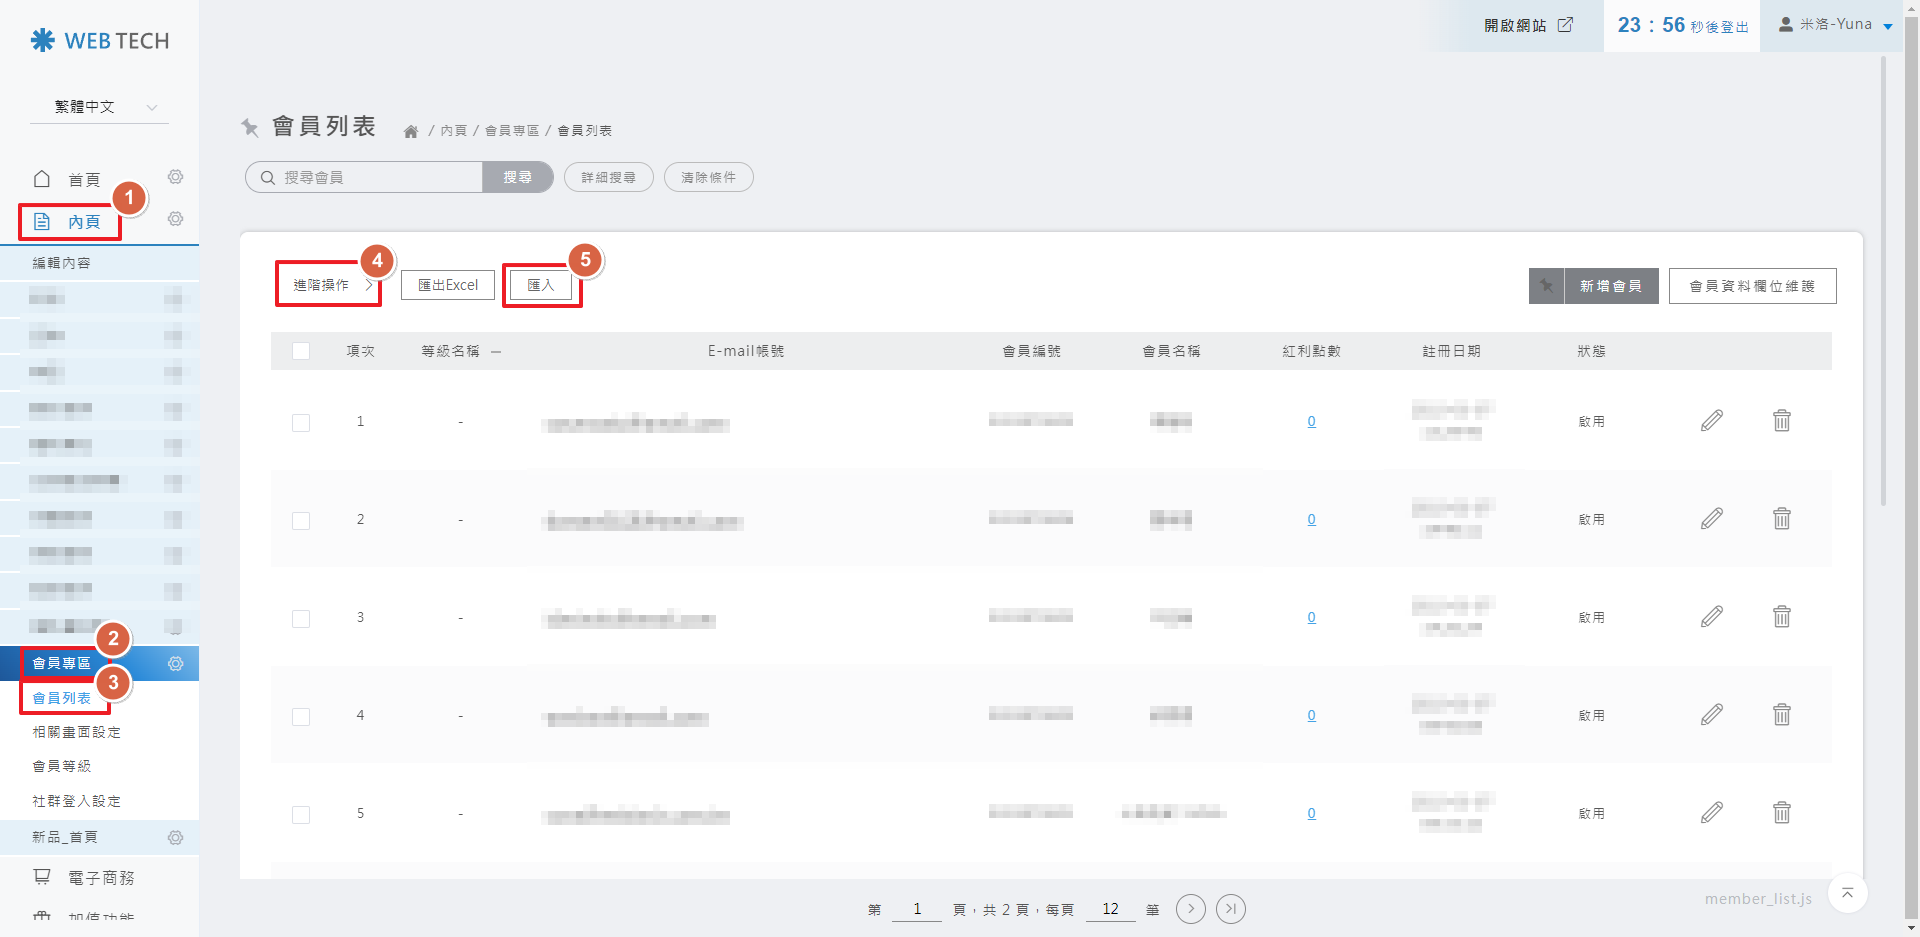Click the edit pencil icon for row 1
The image size is (1920, 937).
pyautogui.click(x=1711, y=421)
